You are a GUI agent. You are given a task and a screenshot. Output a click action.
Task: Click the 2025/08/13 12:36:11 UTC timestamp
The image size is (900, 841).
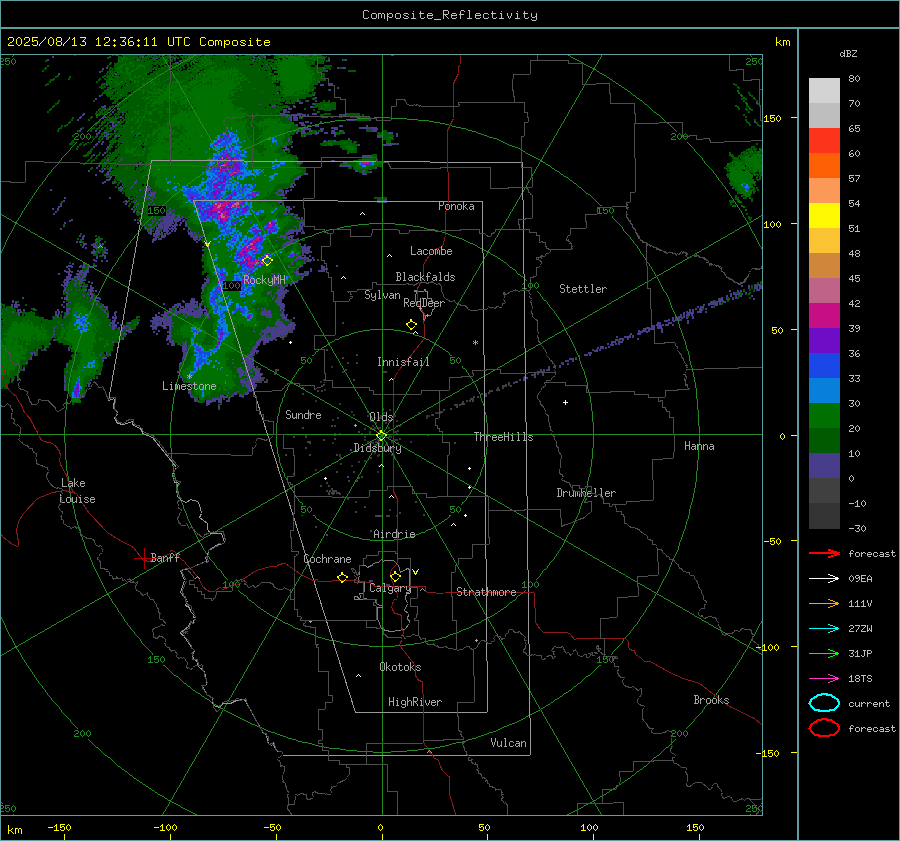point(98,42)
